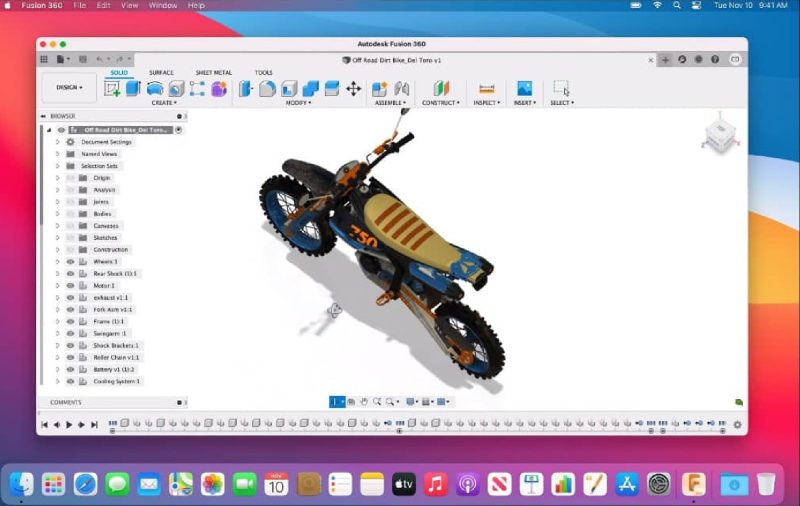Image resolution: width=800 pixels, height=506 pixels.
Task: Play the design timeline
Action: 69,424
